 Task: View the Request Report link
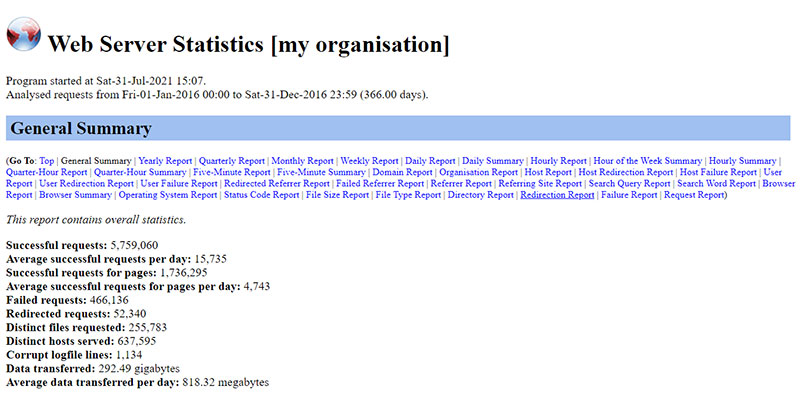(694, 194)
